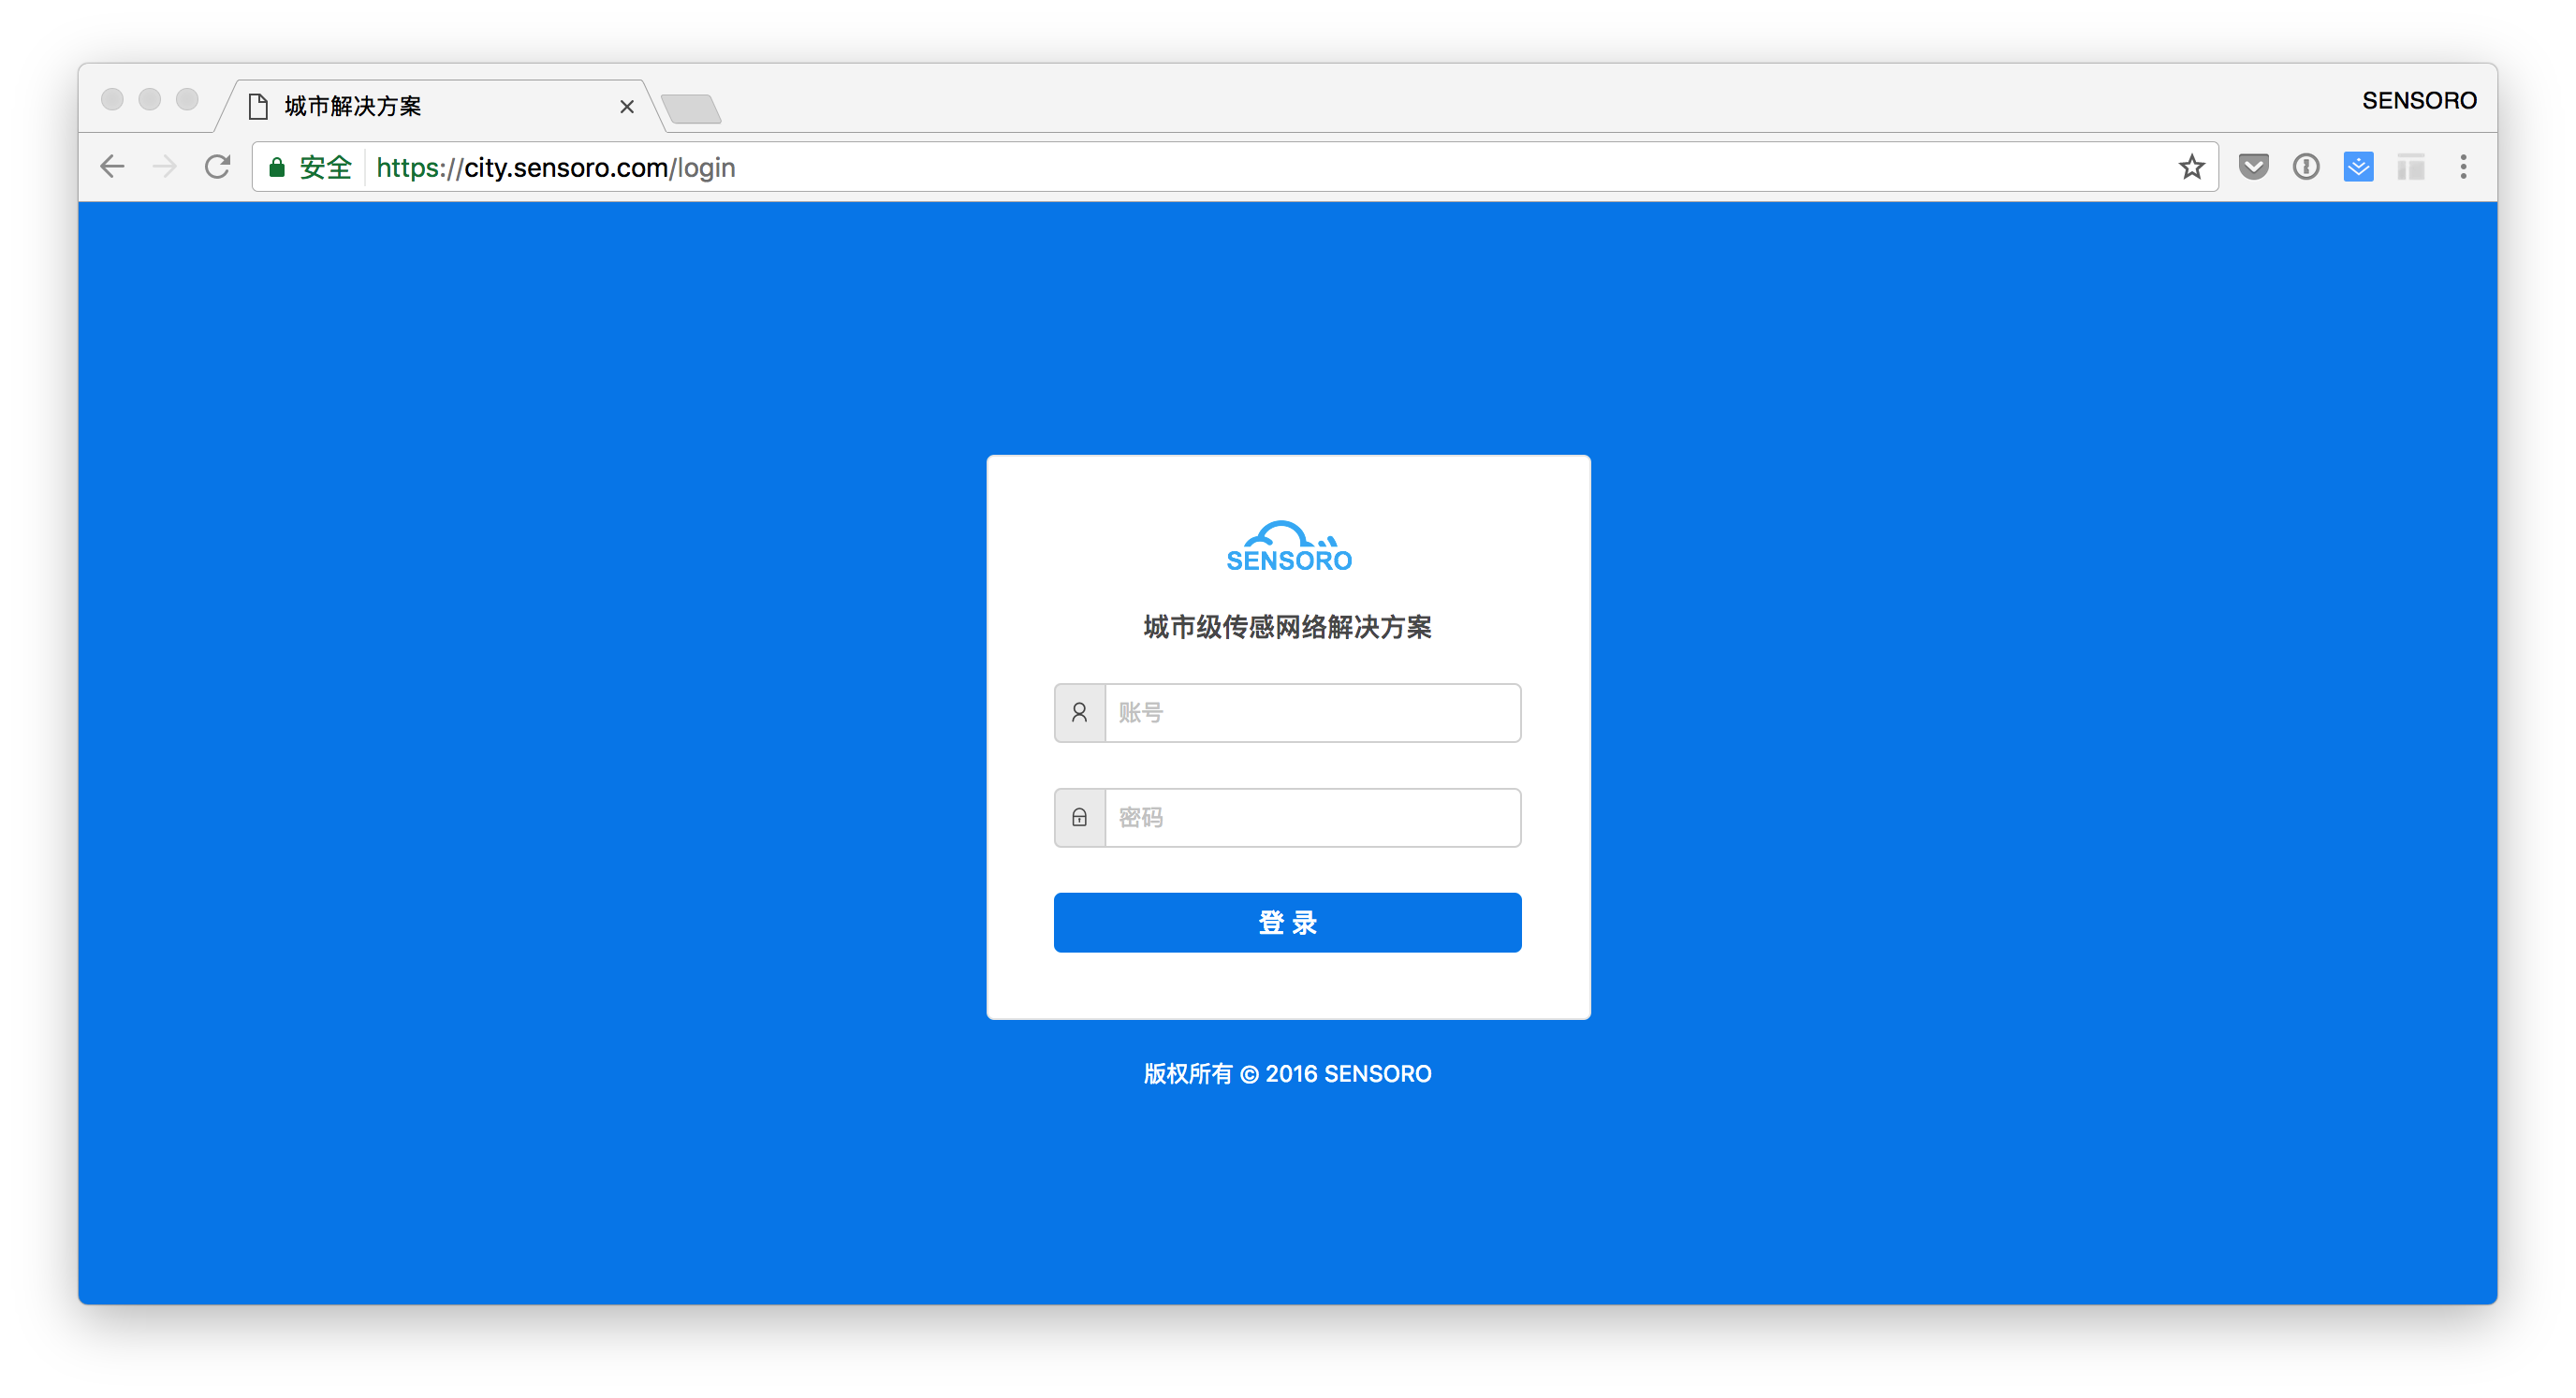Bookmark the page via the star icon
The height and width of the screenshot is (1398, 2576).
tap(2191, 166)
